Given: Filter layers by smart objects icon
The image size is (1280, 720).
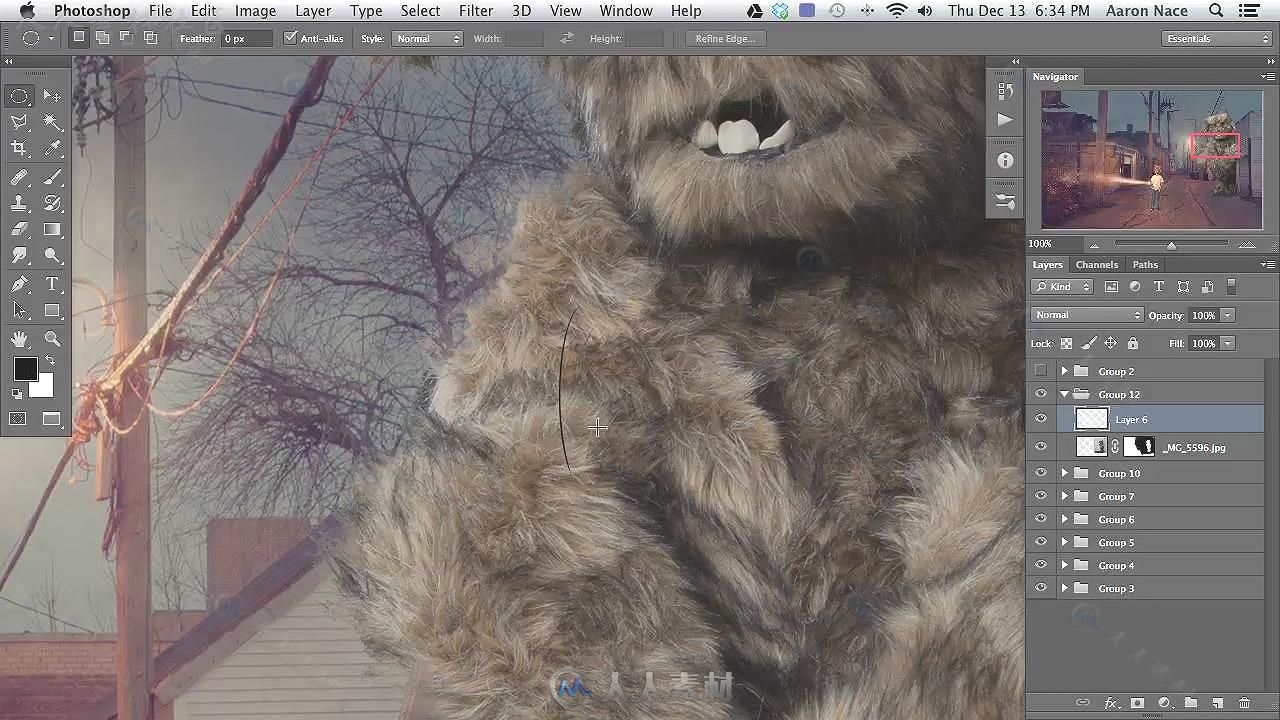Looking at the screenshot, I should [x=1207, y=287].
